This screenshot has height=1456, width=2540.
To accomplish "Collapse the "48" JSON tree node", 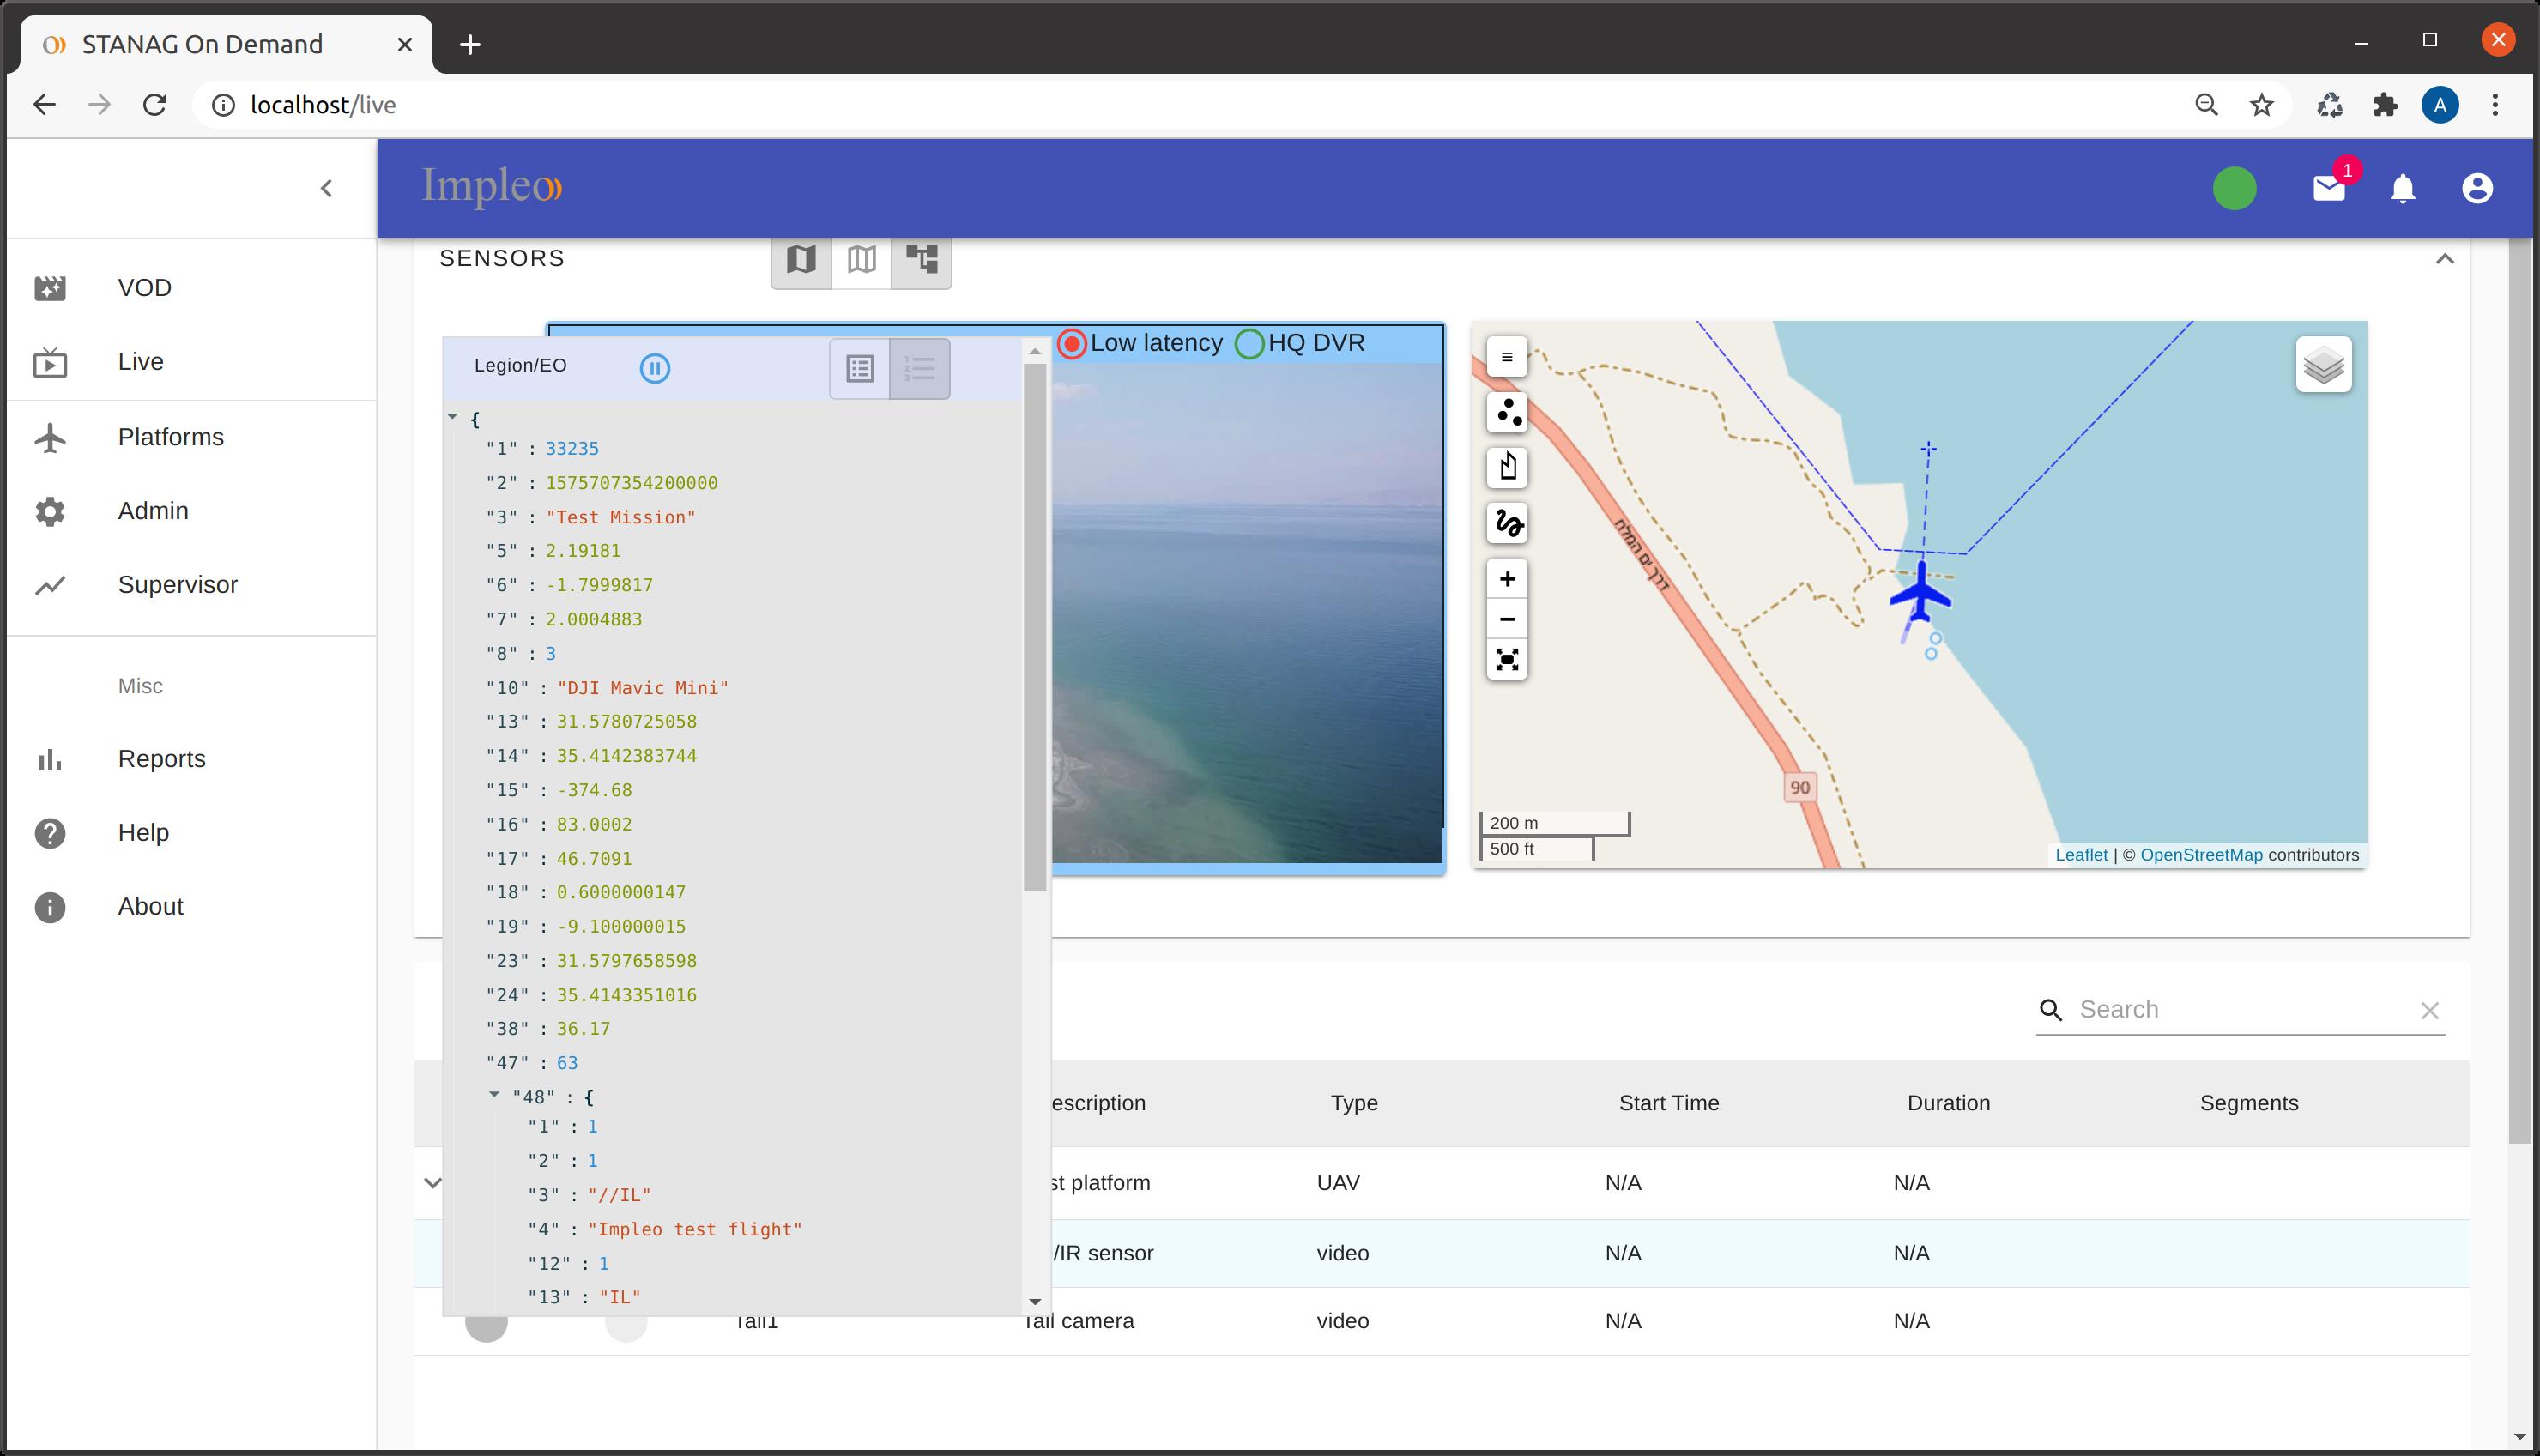I will [x=494, y=1095].
